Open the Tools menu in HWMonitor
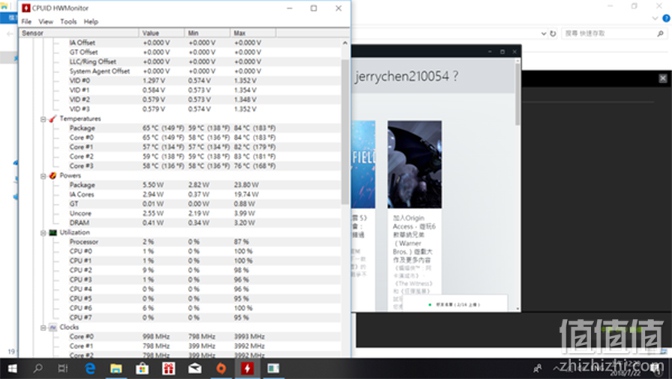Screen dimensions: 672x379 [x=68, y=21]
